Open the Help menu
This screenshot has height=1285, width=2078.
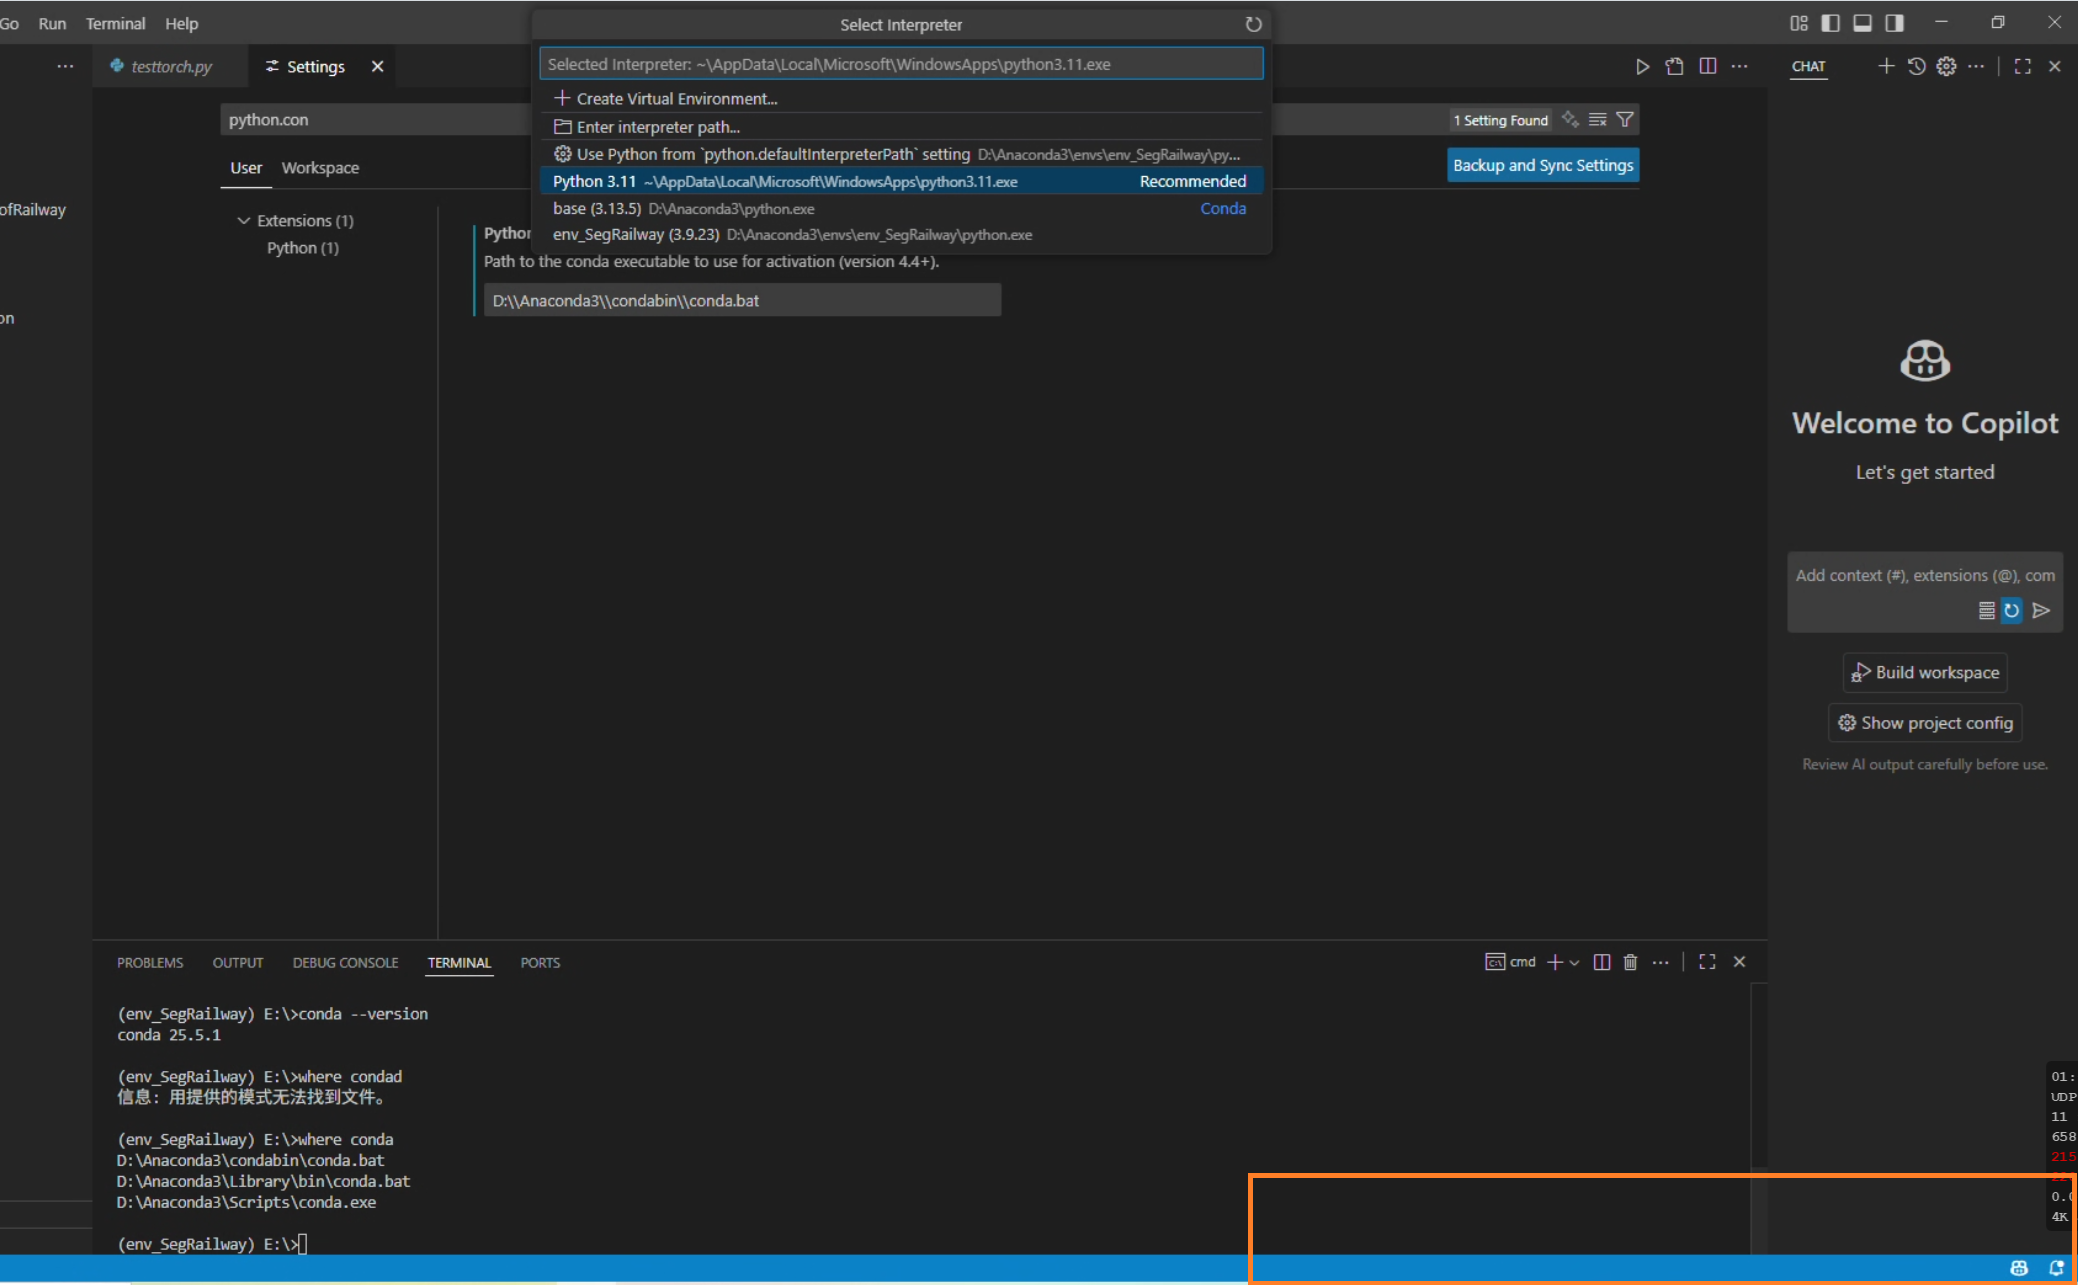click(181, 23)
